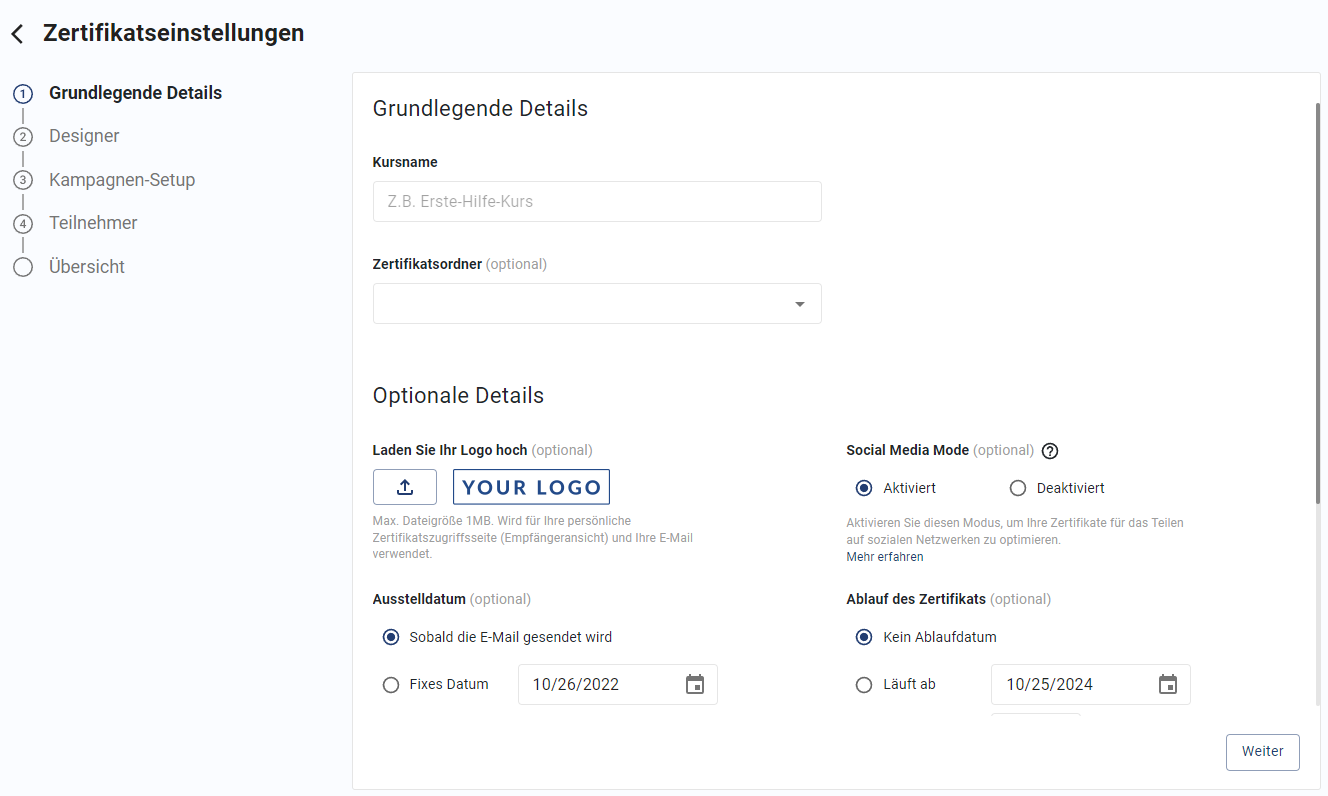Click the Kursname input field
The height and width of the screenshot is (796, 1328).
click(596, 201)
